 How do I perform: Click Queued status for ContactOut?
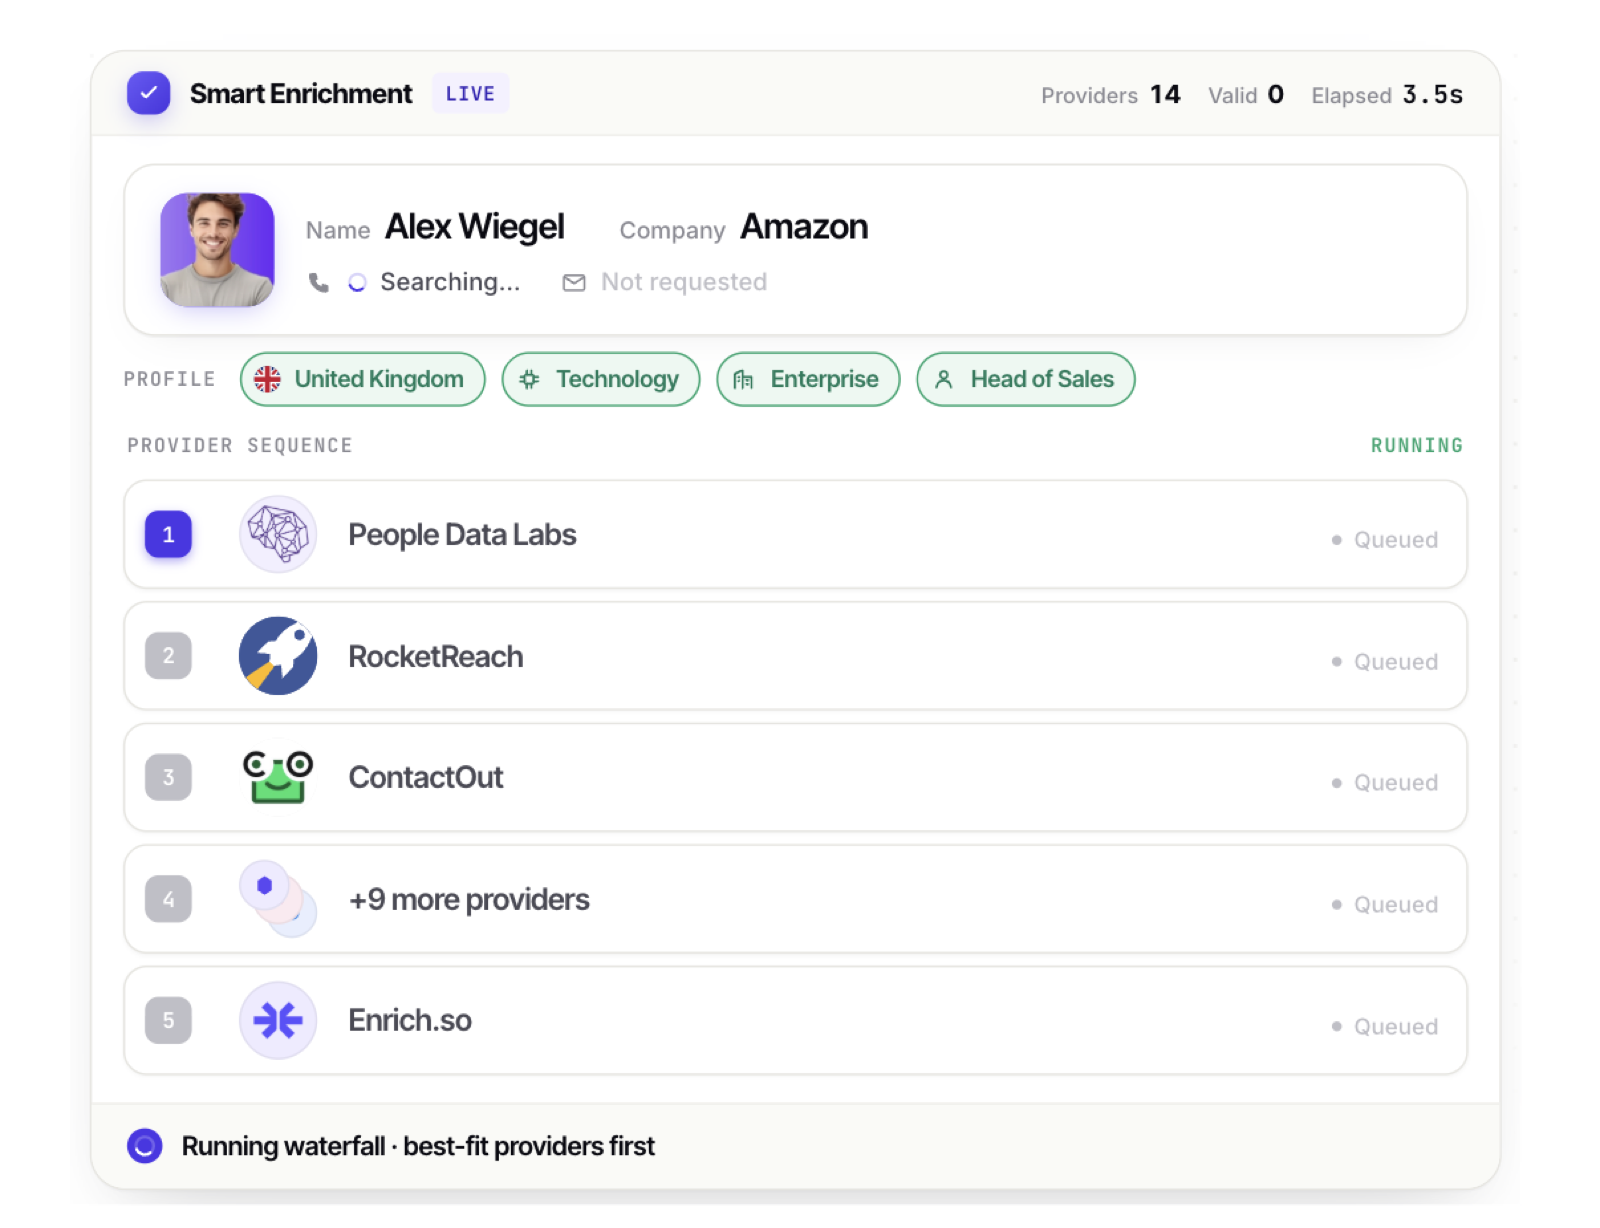[x=1385, y=783]
